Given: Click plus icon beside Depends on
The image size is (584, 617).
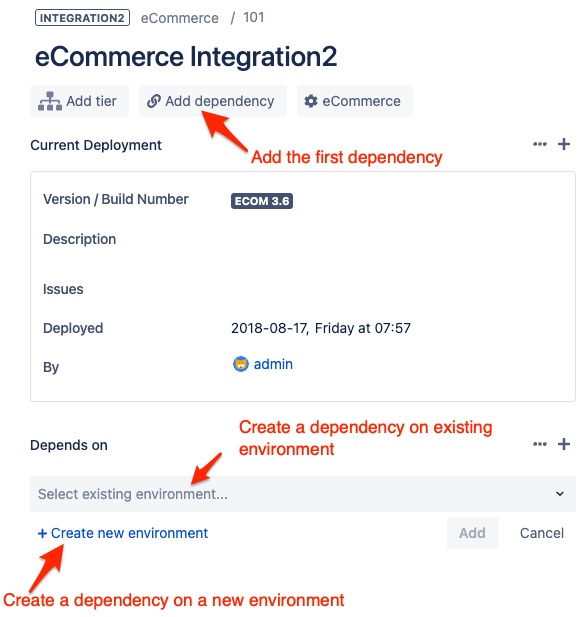Looking at the screenshot, I should click(564, 444).
